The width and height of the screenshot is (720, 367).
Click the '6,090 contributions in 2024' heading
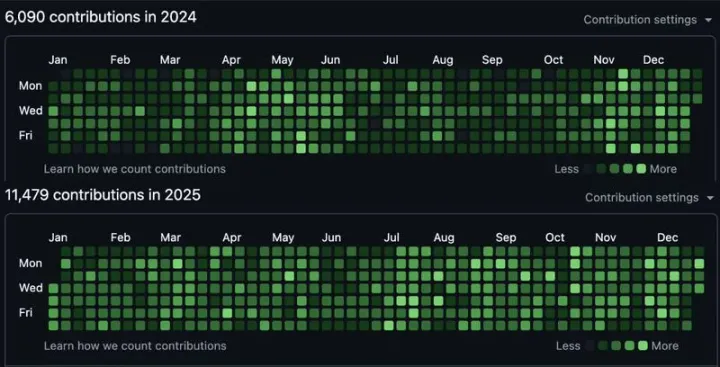101,17
